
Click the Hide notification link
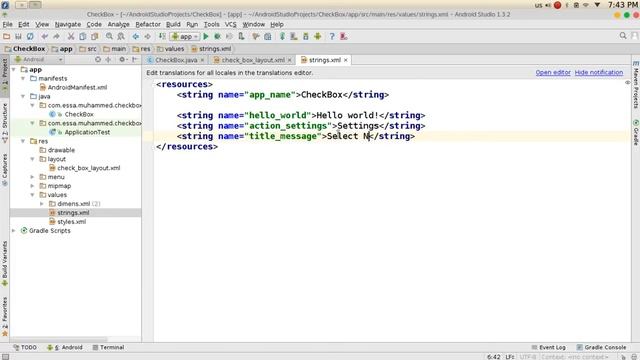coord(598,73)
